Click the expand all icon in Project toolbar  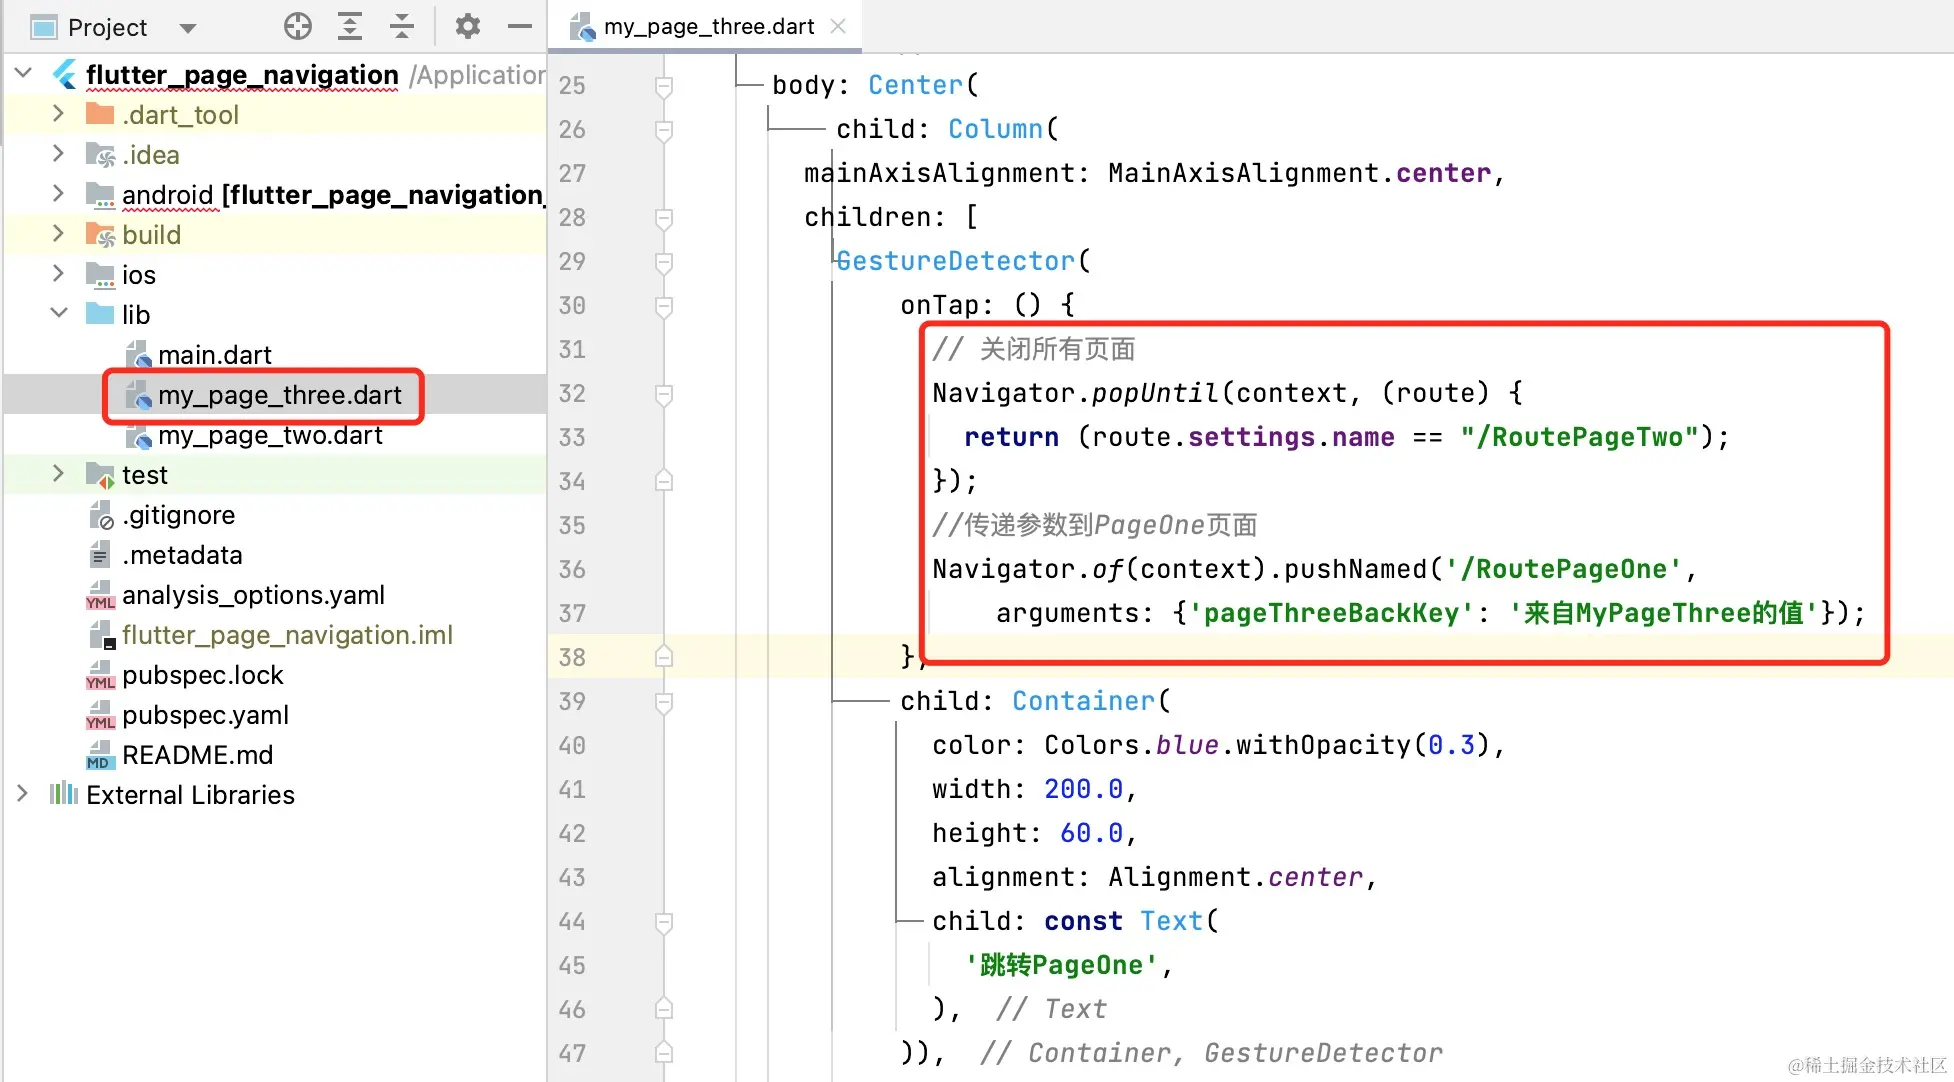tap(350, 27)
